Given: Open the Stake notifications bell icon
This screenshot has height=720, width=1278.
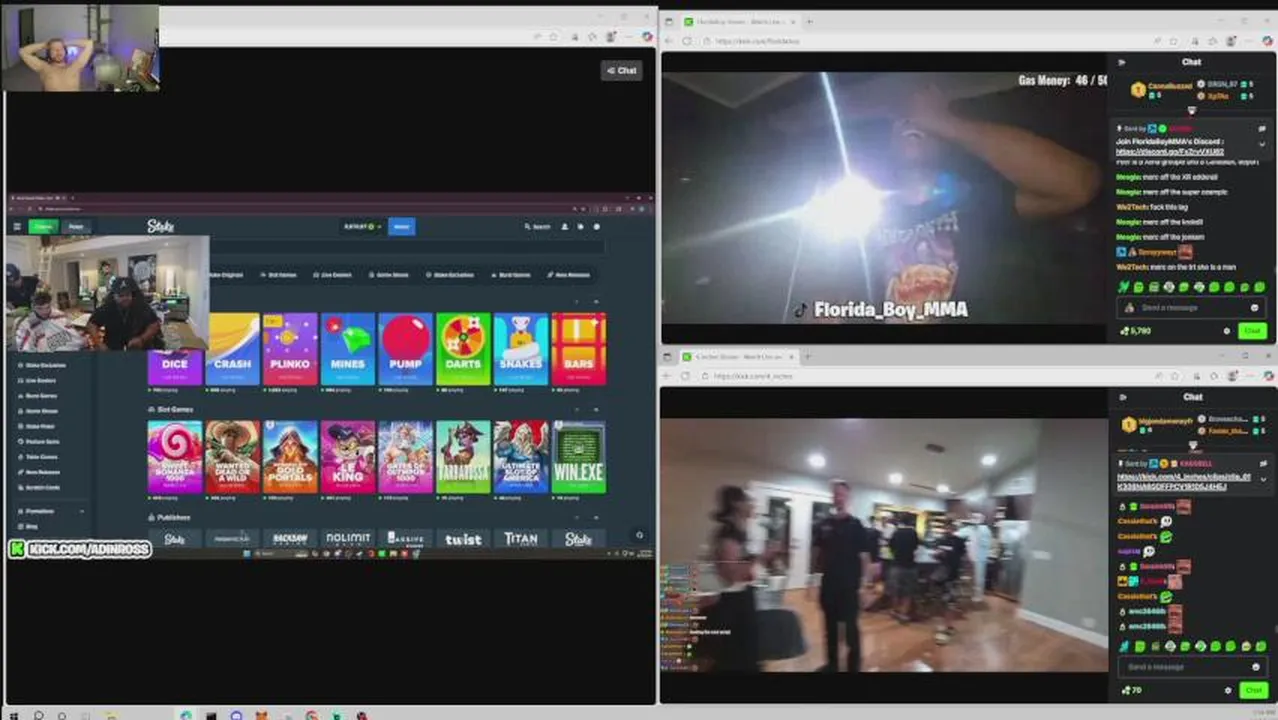Looking at the screenshot, I should point(580,227).
